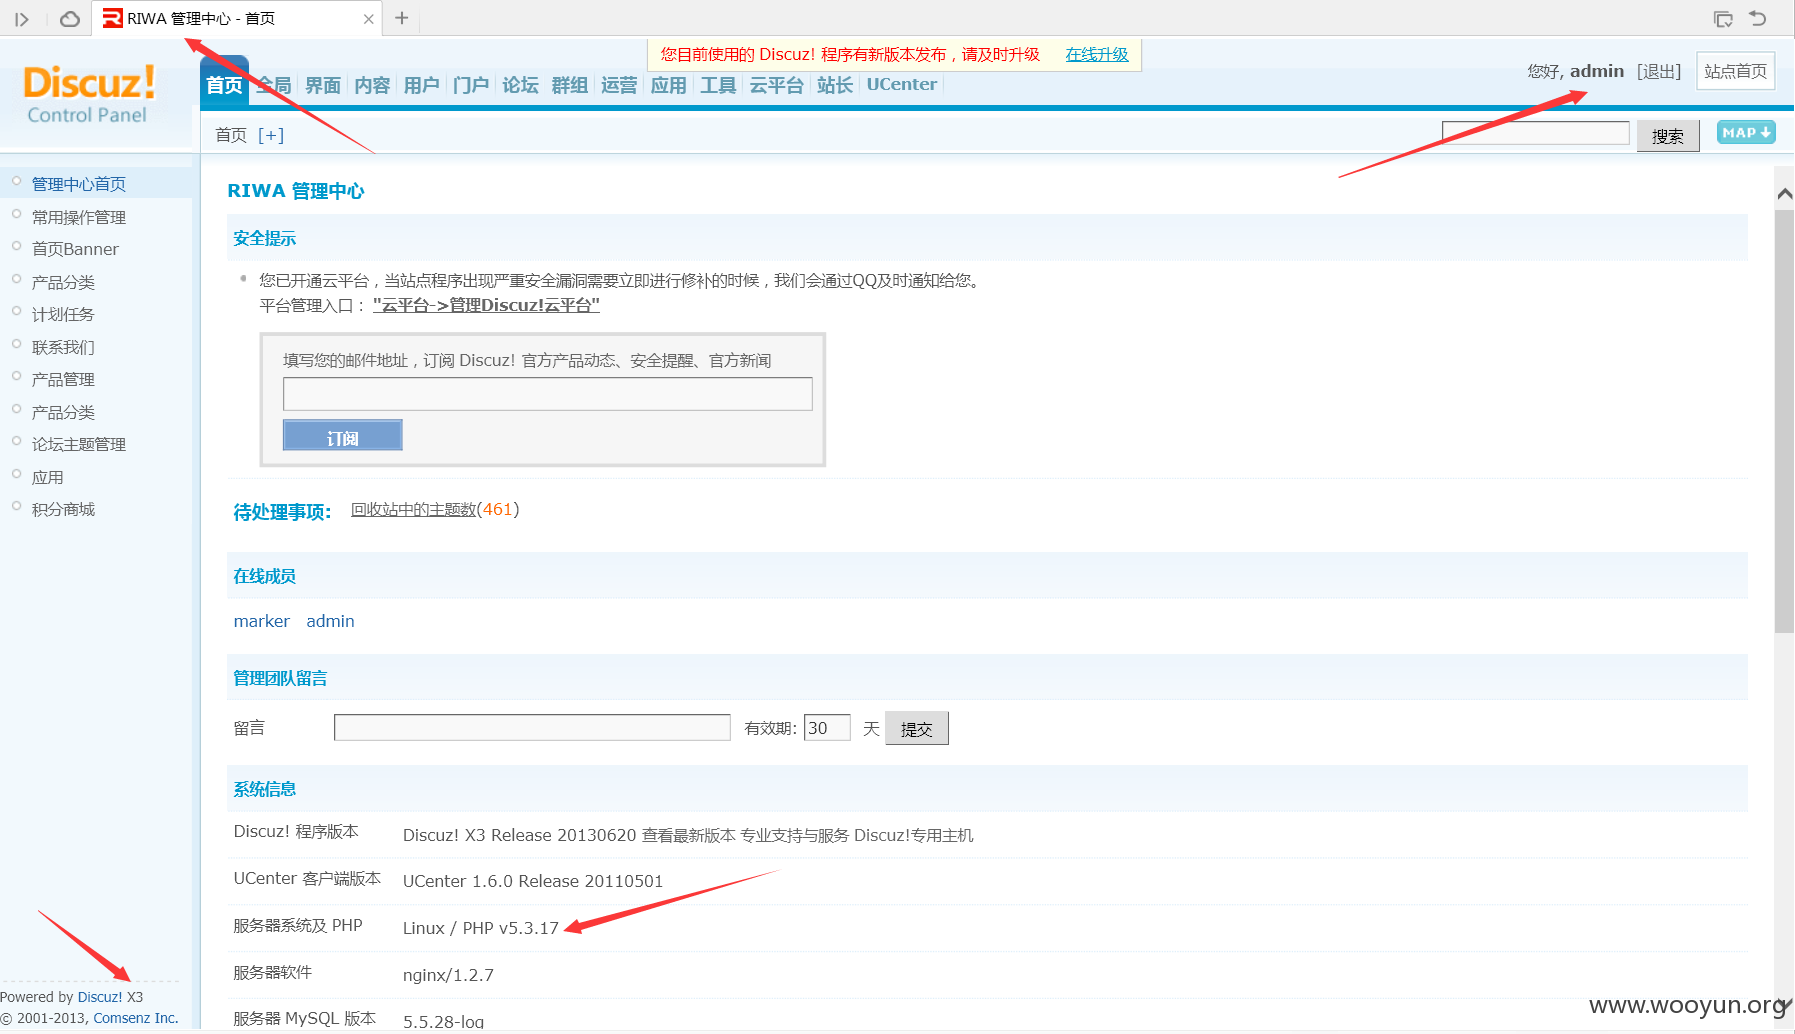
Task: Click the 订阅 subscribe button
Action: coord(342,436)
